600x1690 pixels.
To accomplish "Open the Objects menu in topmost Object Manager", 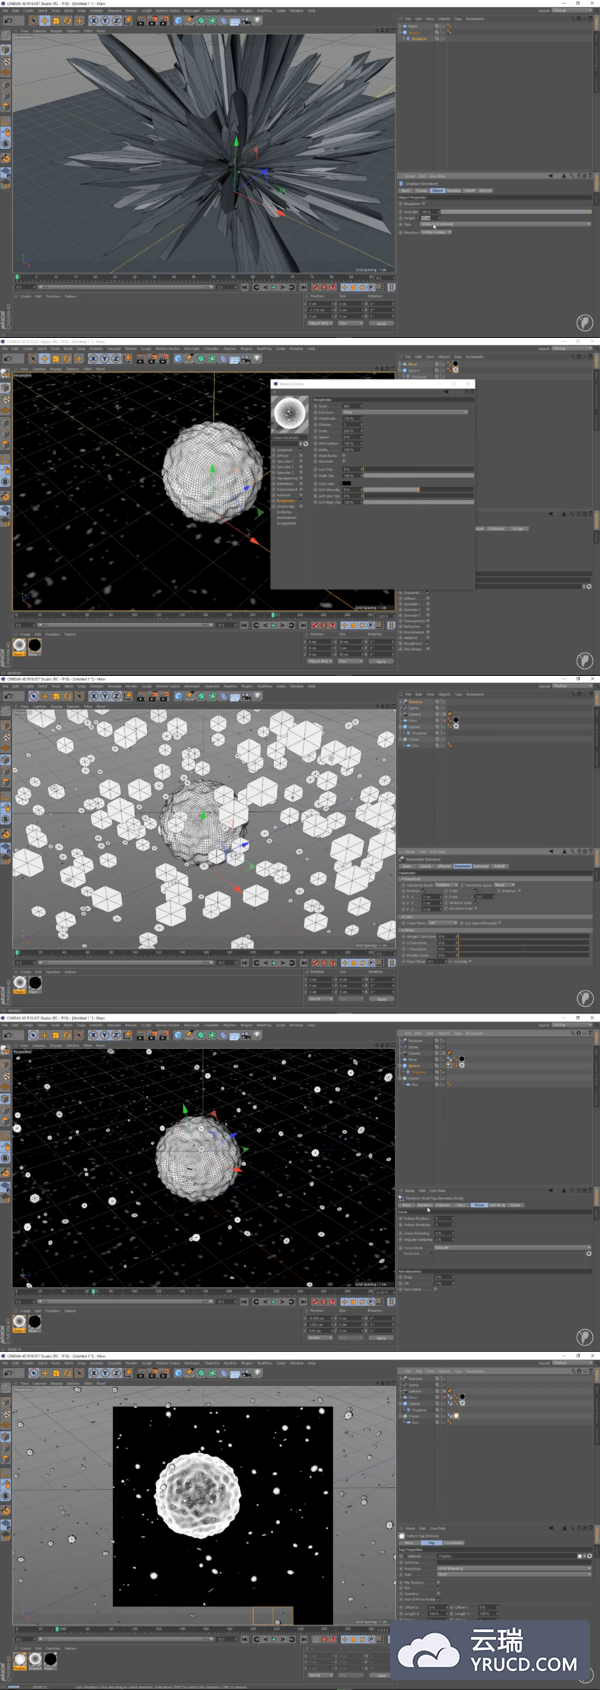I will click(x=444, y=18).
